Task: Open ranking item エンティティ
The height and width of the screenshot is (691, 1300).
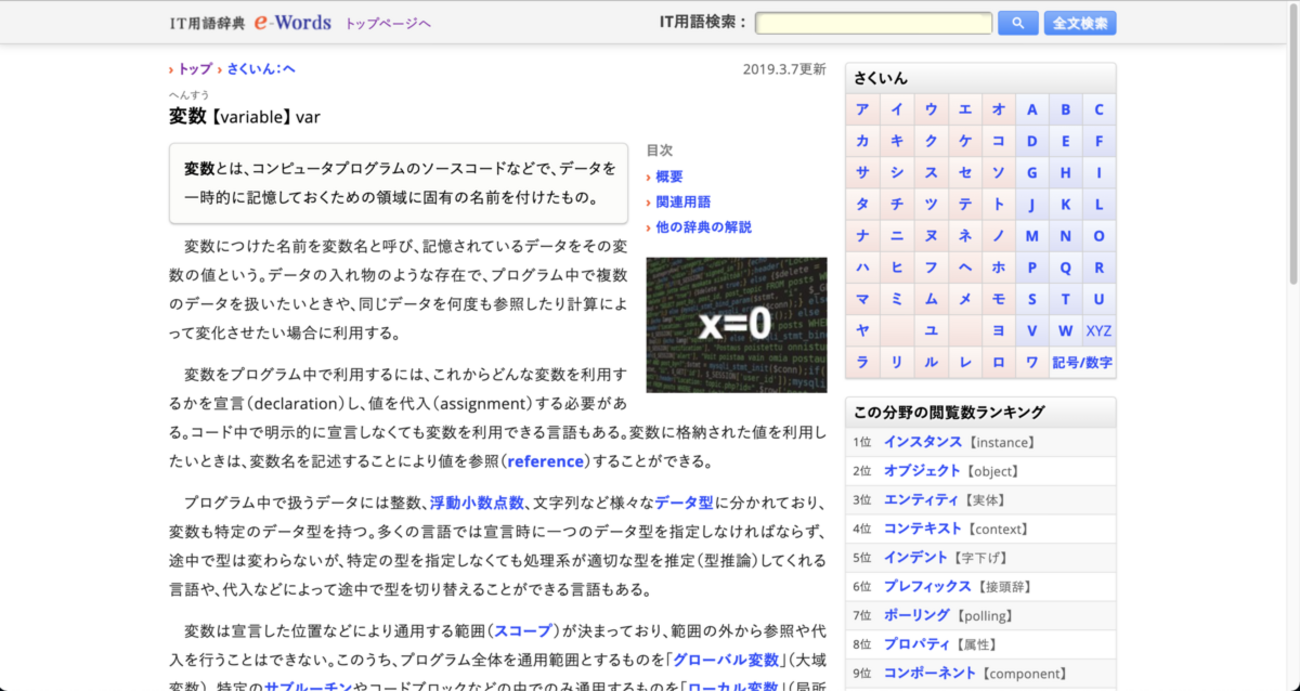Action: [922, 500]
